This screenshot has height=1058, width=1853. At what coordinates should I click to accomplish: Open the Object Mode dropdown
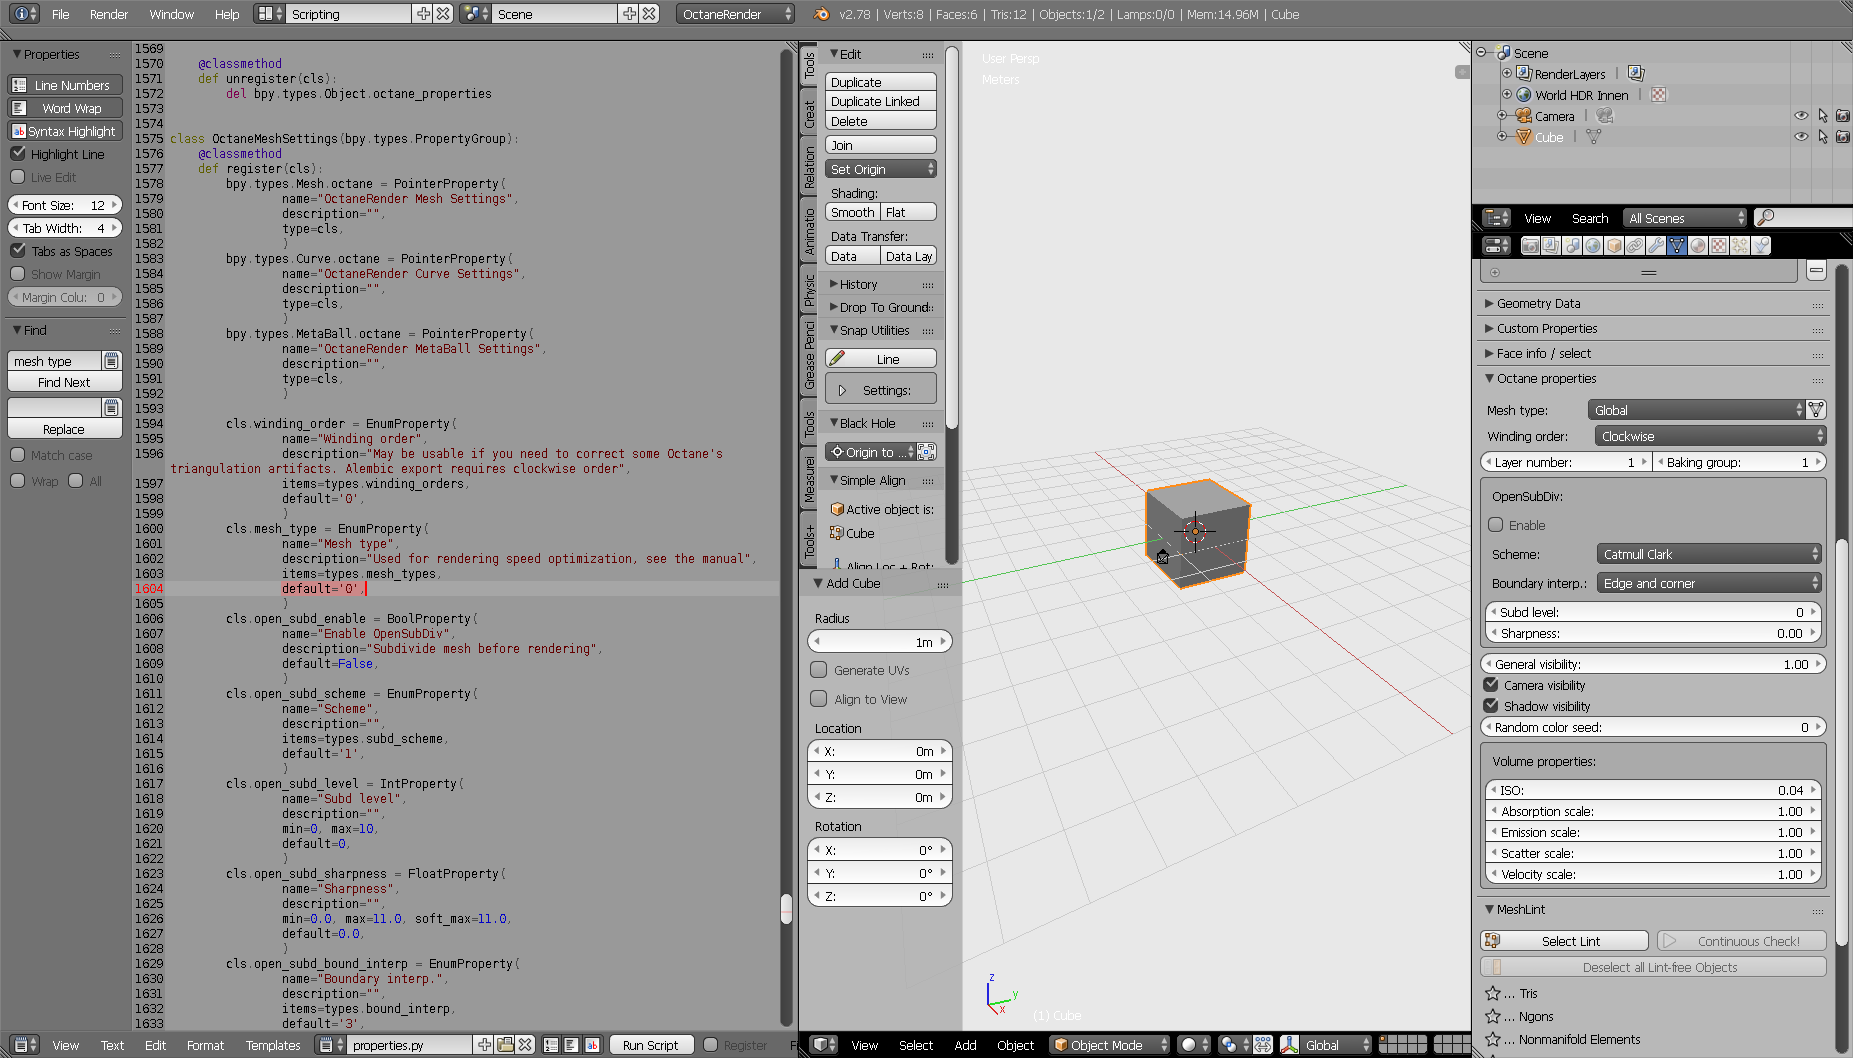pos(1111,1044)
